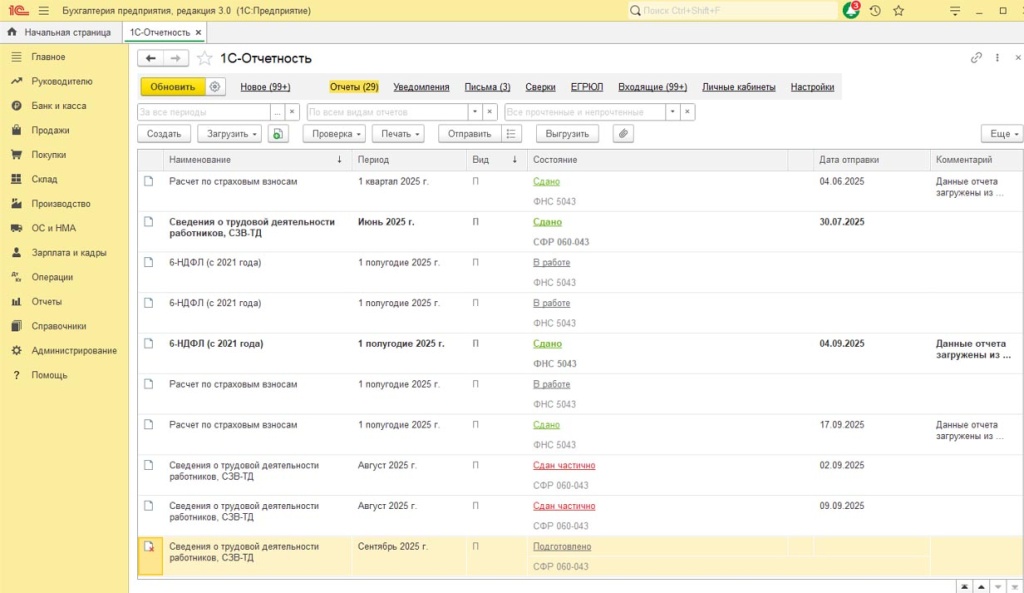Open history via clock icon

875,10
